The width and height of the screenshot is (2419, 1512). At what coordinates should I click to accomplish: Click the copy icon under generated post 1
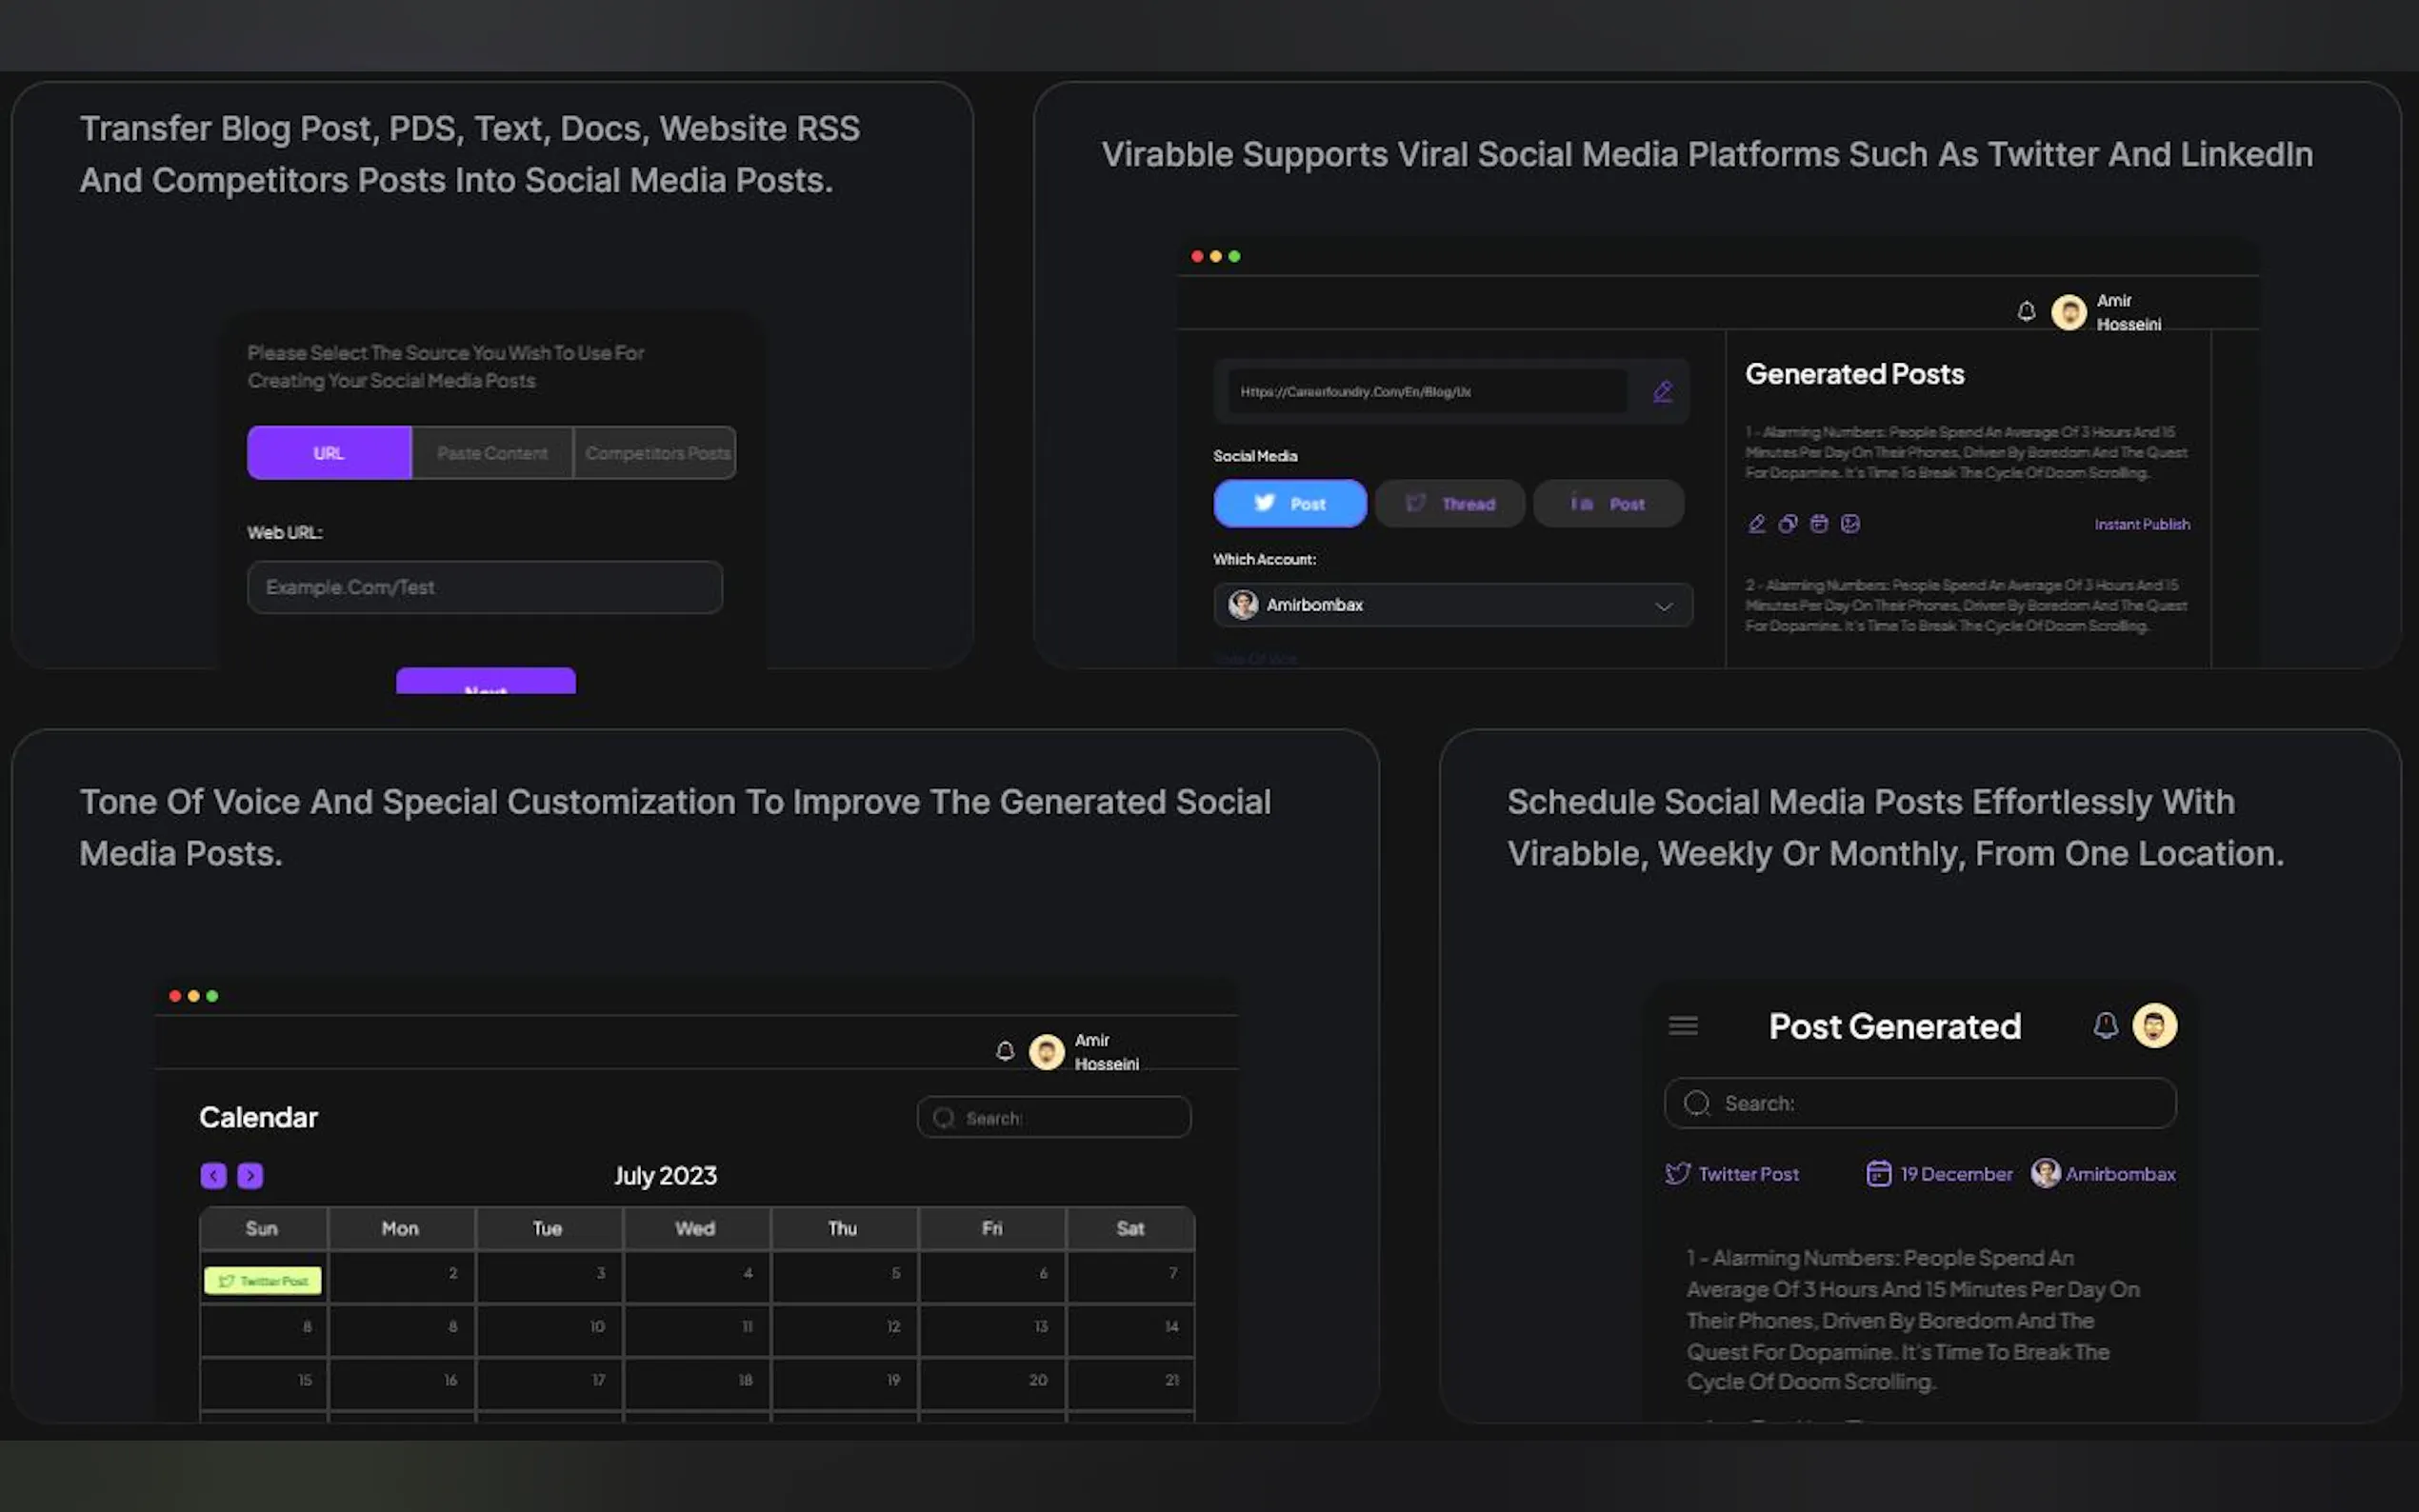[1787, 524]
